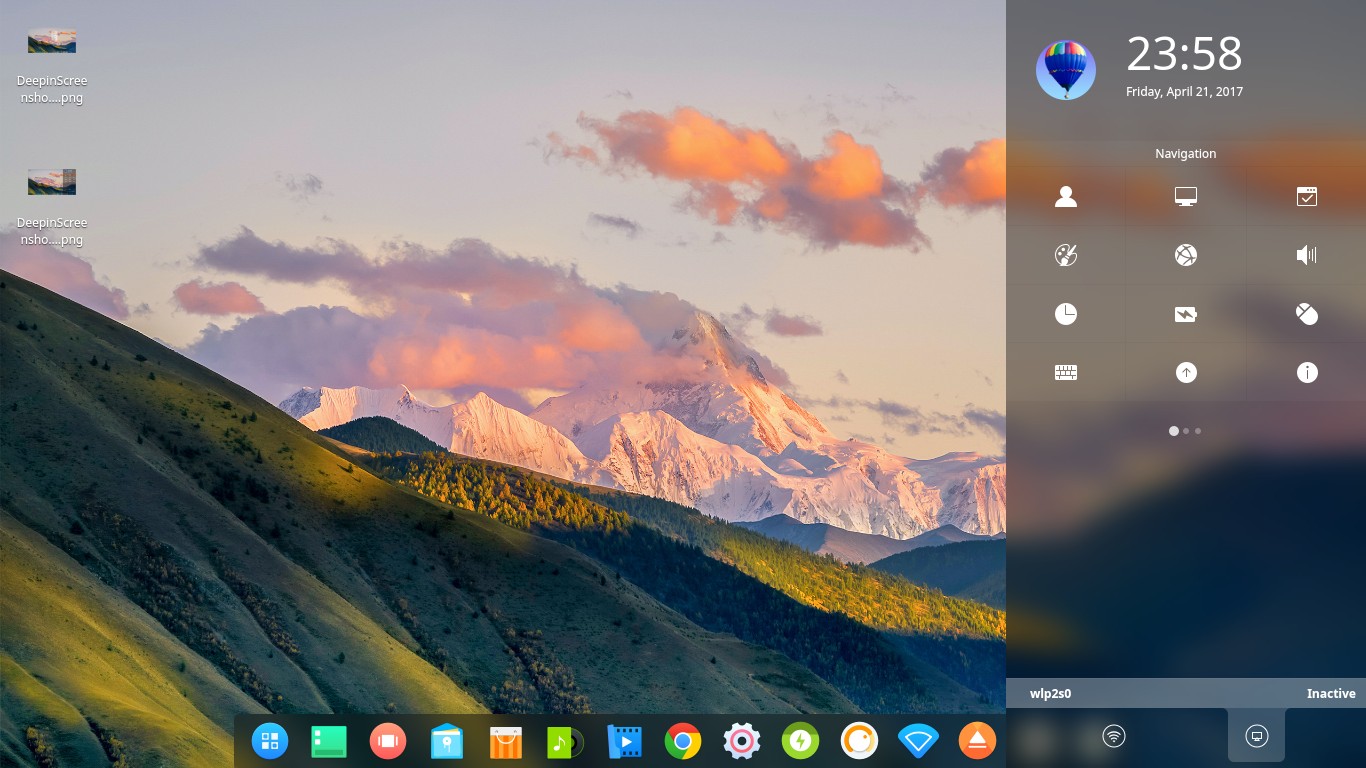1366x768 pixels.
Task: Click the WiFi plugin in the system tray
Action: [1114, 735]
